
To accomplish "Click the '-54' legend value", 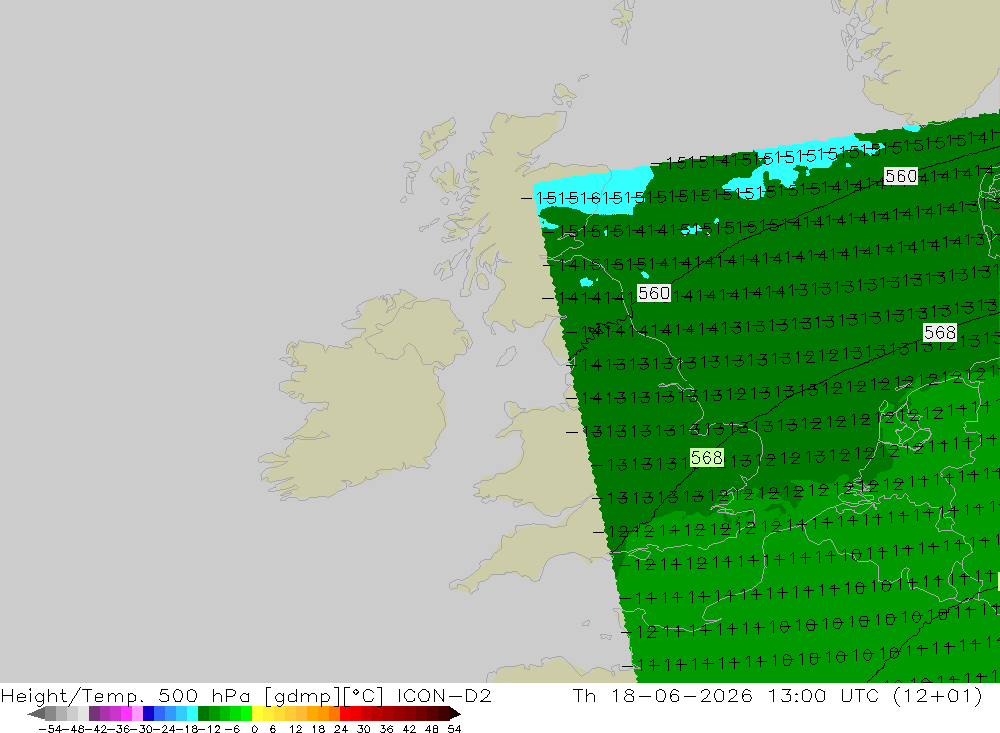I will (50, 729).
